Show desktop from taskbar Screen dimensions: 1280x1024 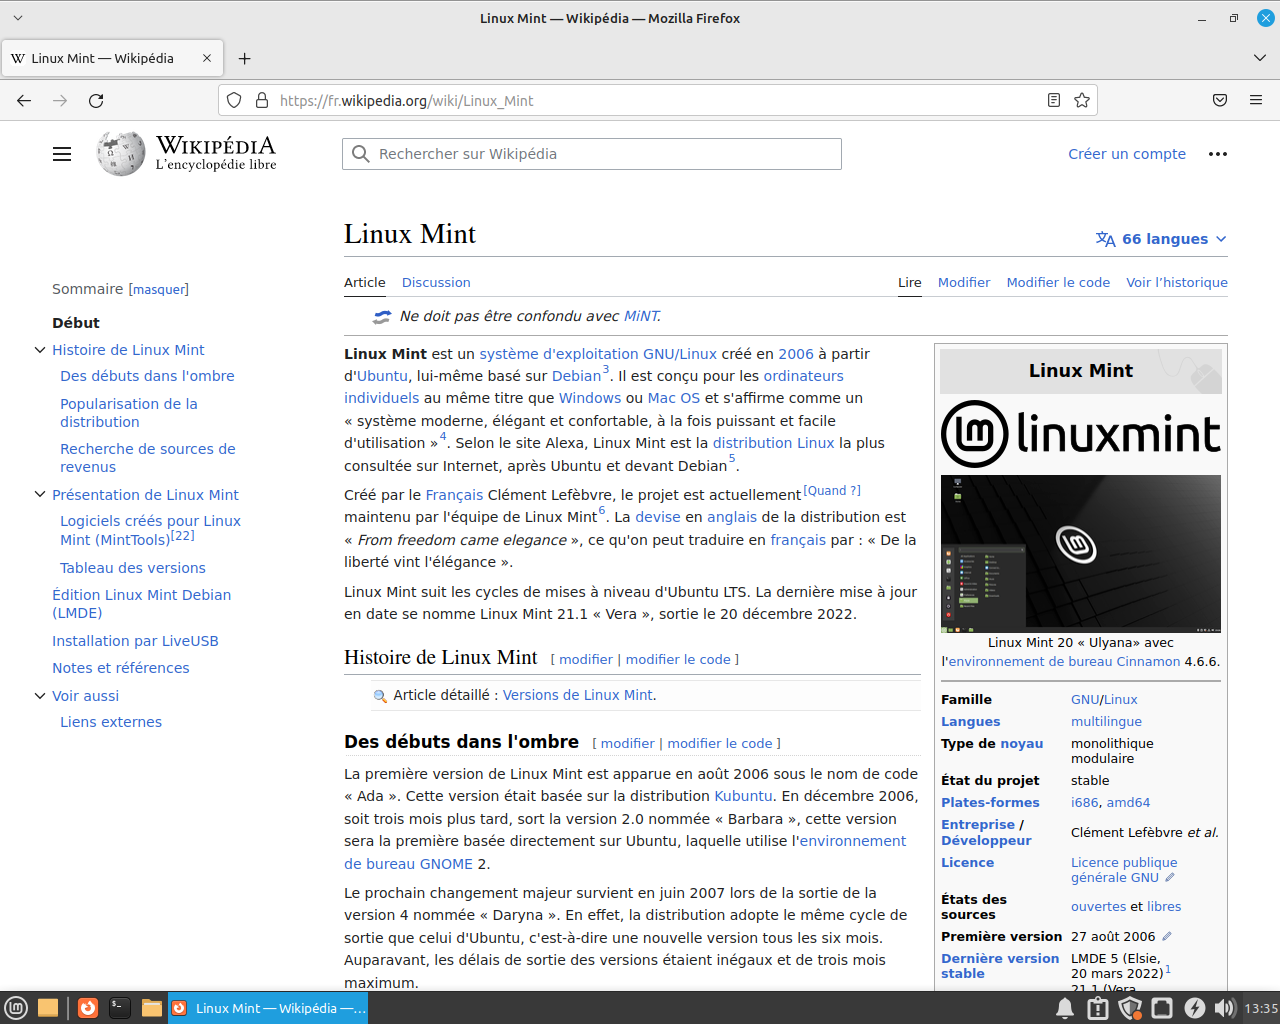pyautogui.click(x=48, y=1008)
